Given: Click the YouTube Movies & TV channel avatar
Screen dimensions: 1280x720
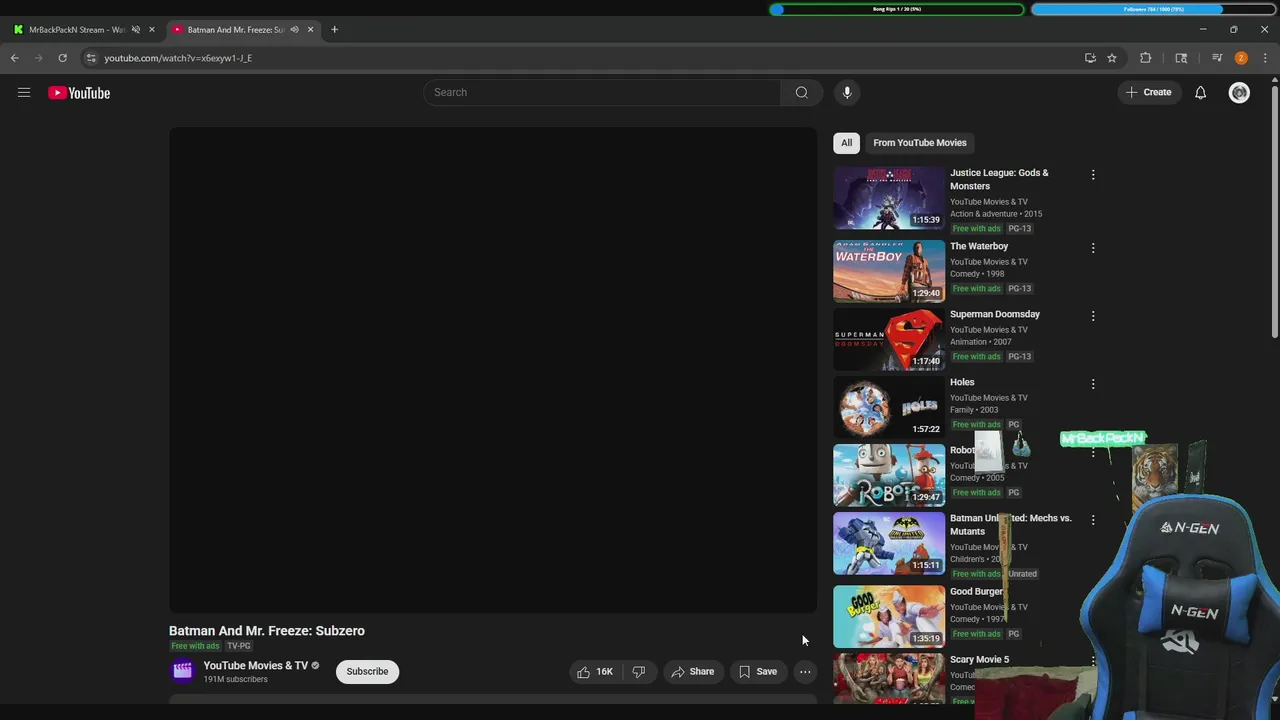Looking at the screenshot, I should [182, 671].
